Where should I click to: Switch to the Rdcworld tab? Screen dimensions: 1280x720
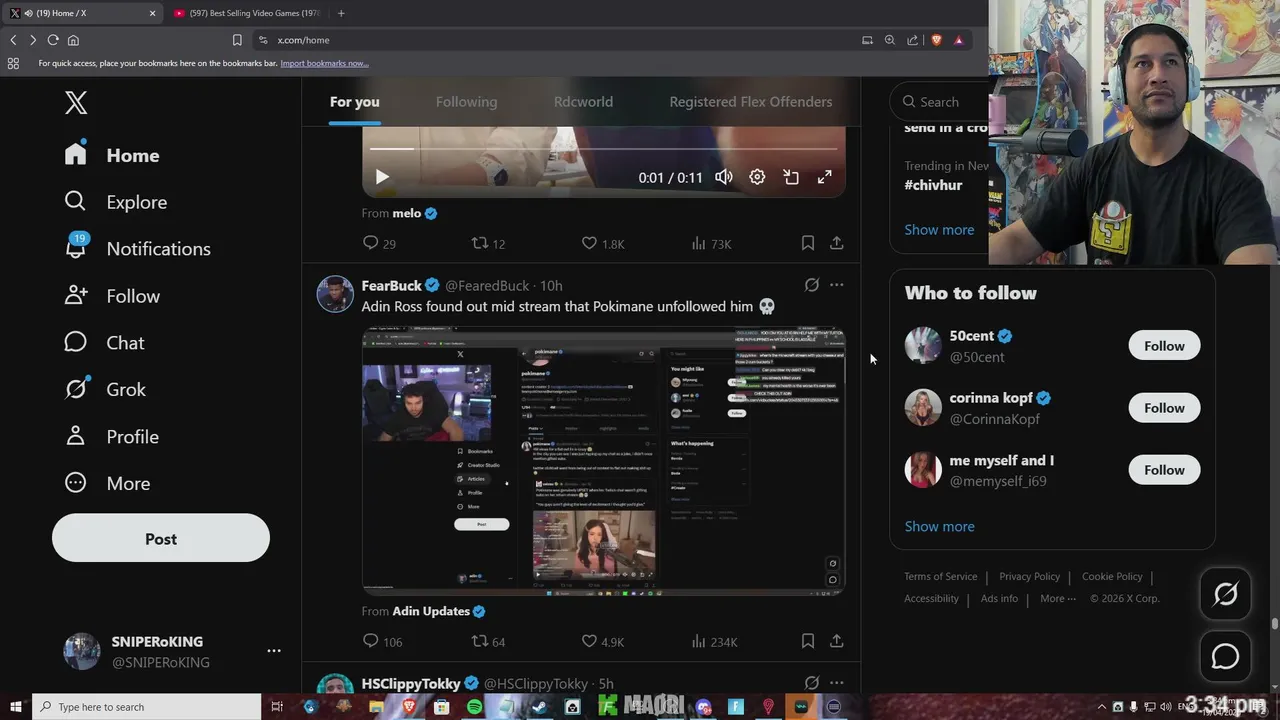click(583, 102)
